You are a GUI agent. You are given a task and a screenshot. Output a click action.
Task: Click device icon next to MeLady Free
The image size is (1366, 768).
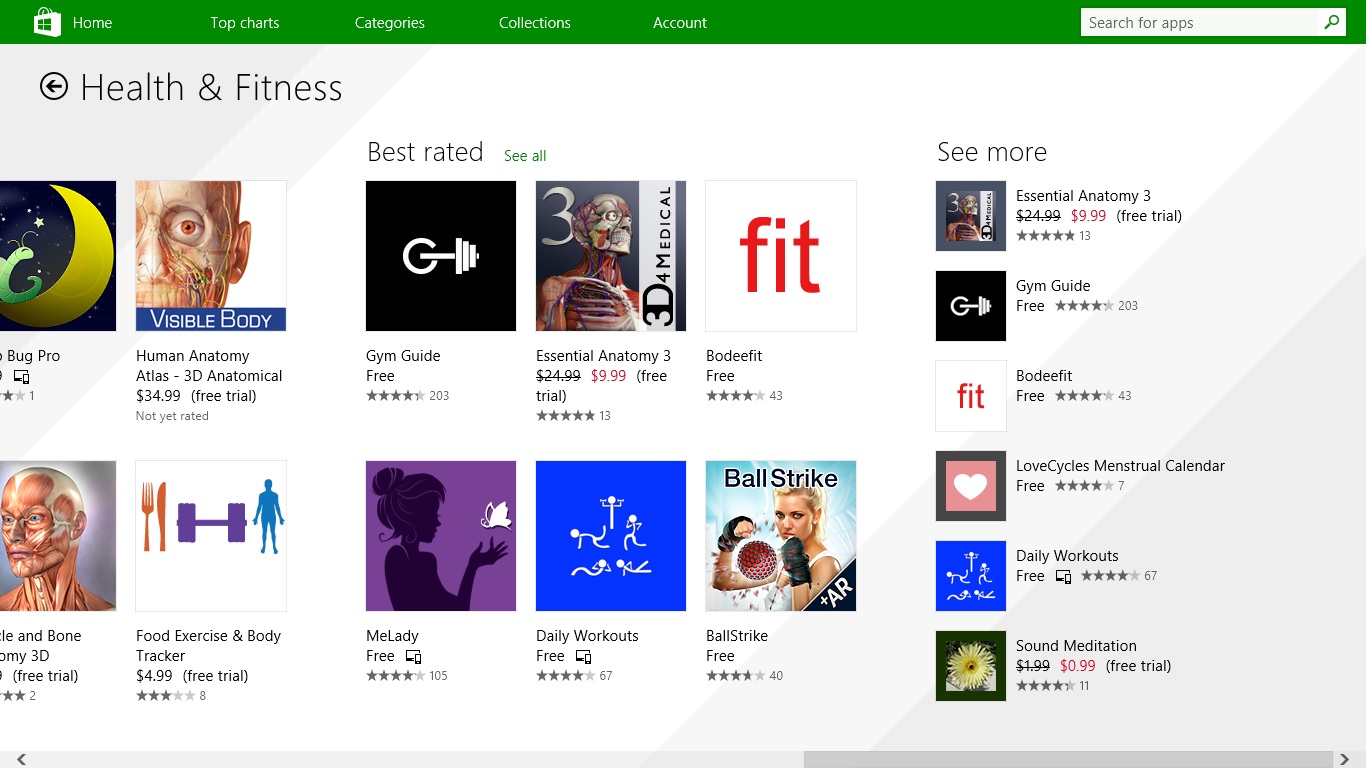pyautogui.click(x=413, y=657)
